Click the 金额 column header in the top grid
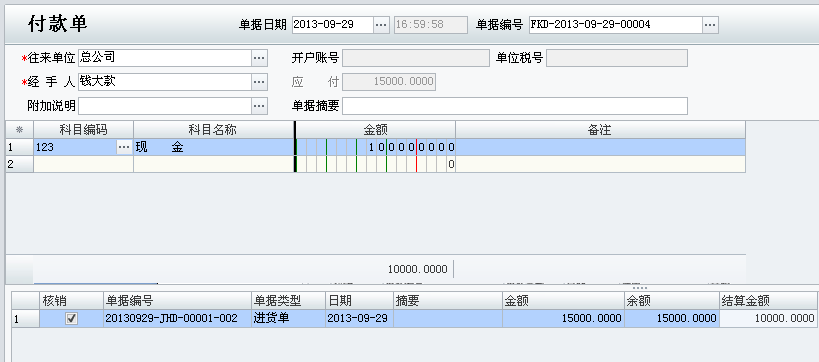The height and width of the screenshot is (362, 819). tap(376, 130)
